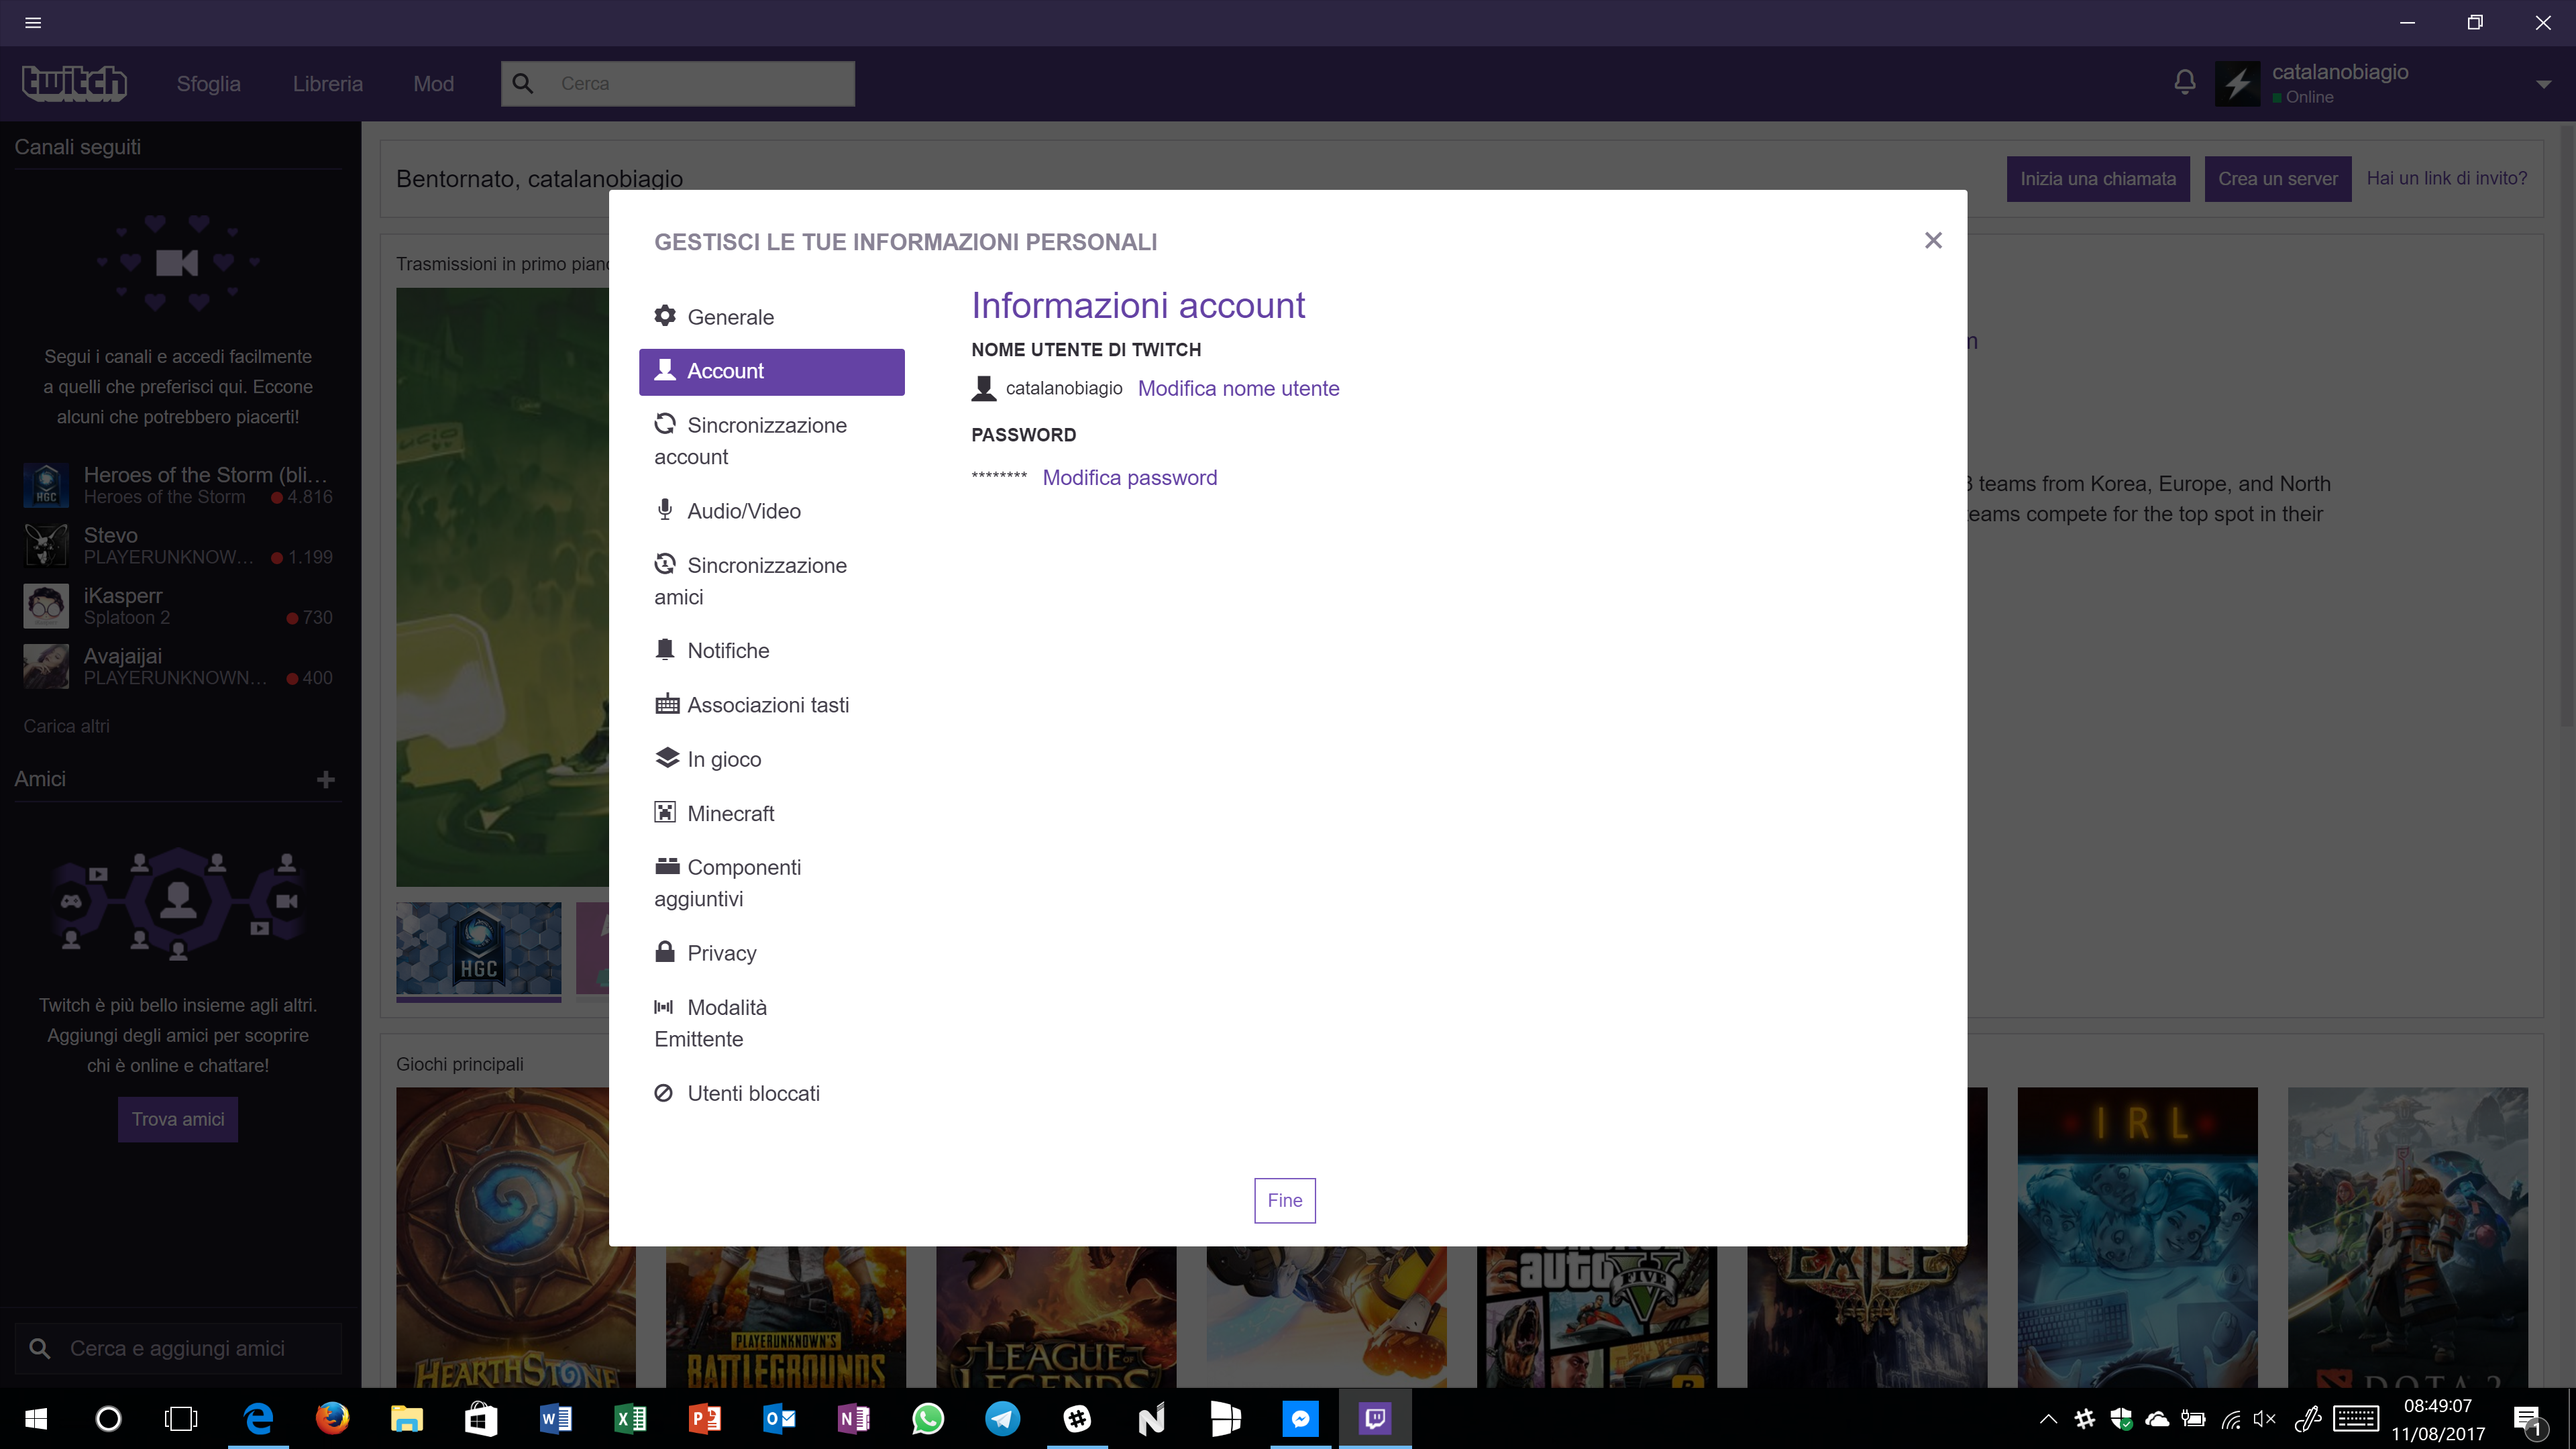Open the IRL category tile
Viewport: 2576px width, 1449px height.
coord(2137,1237)
